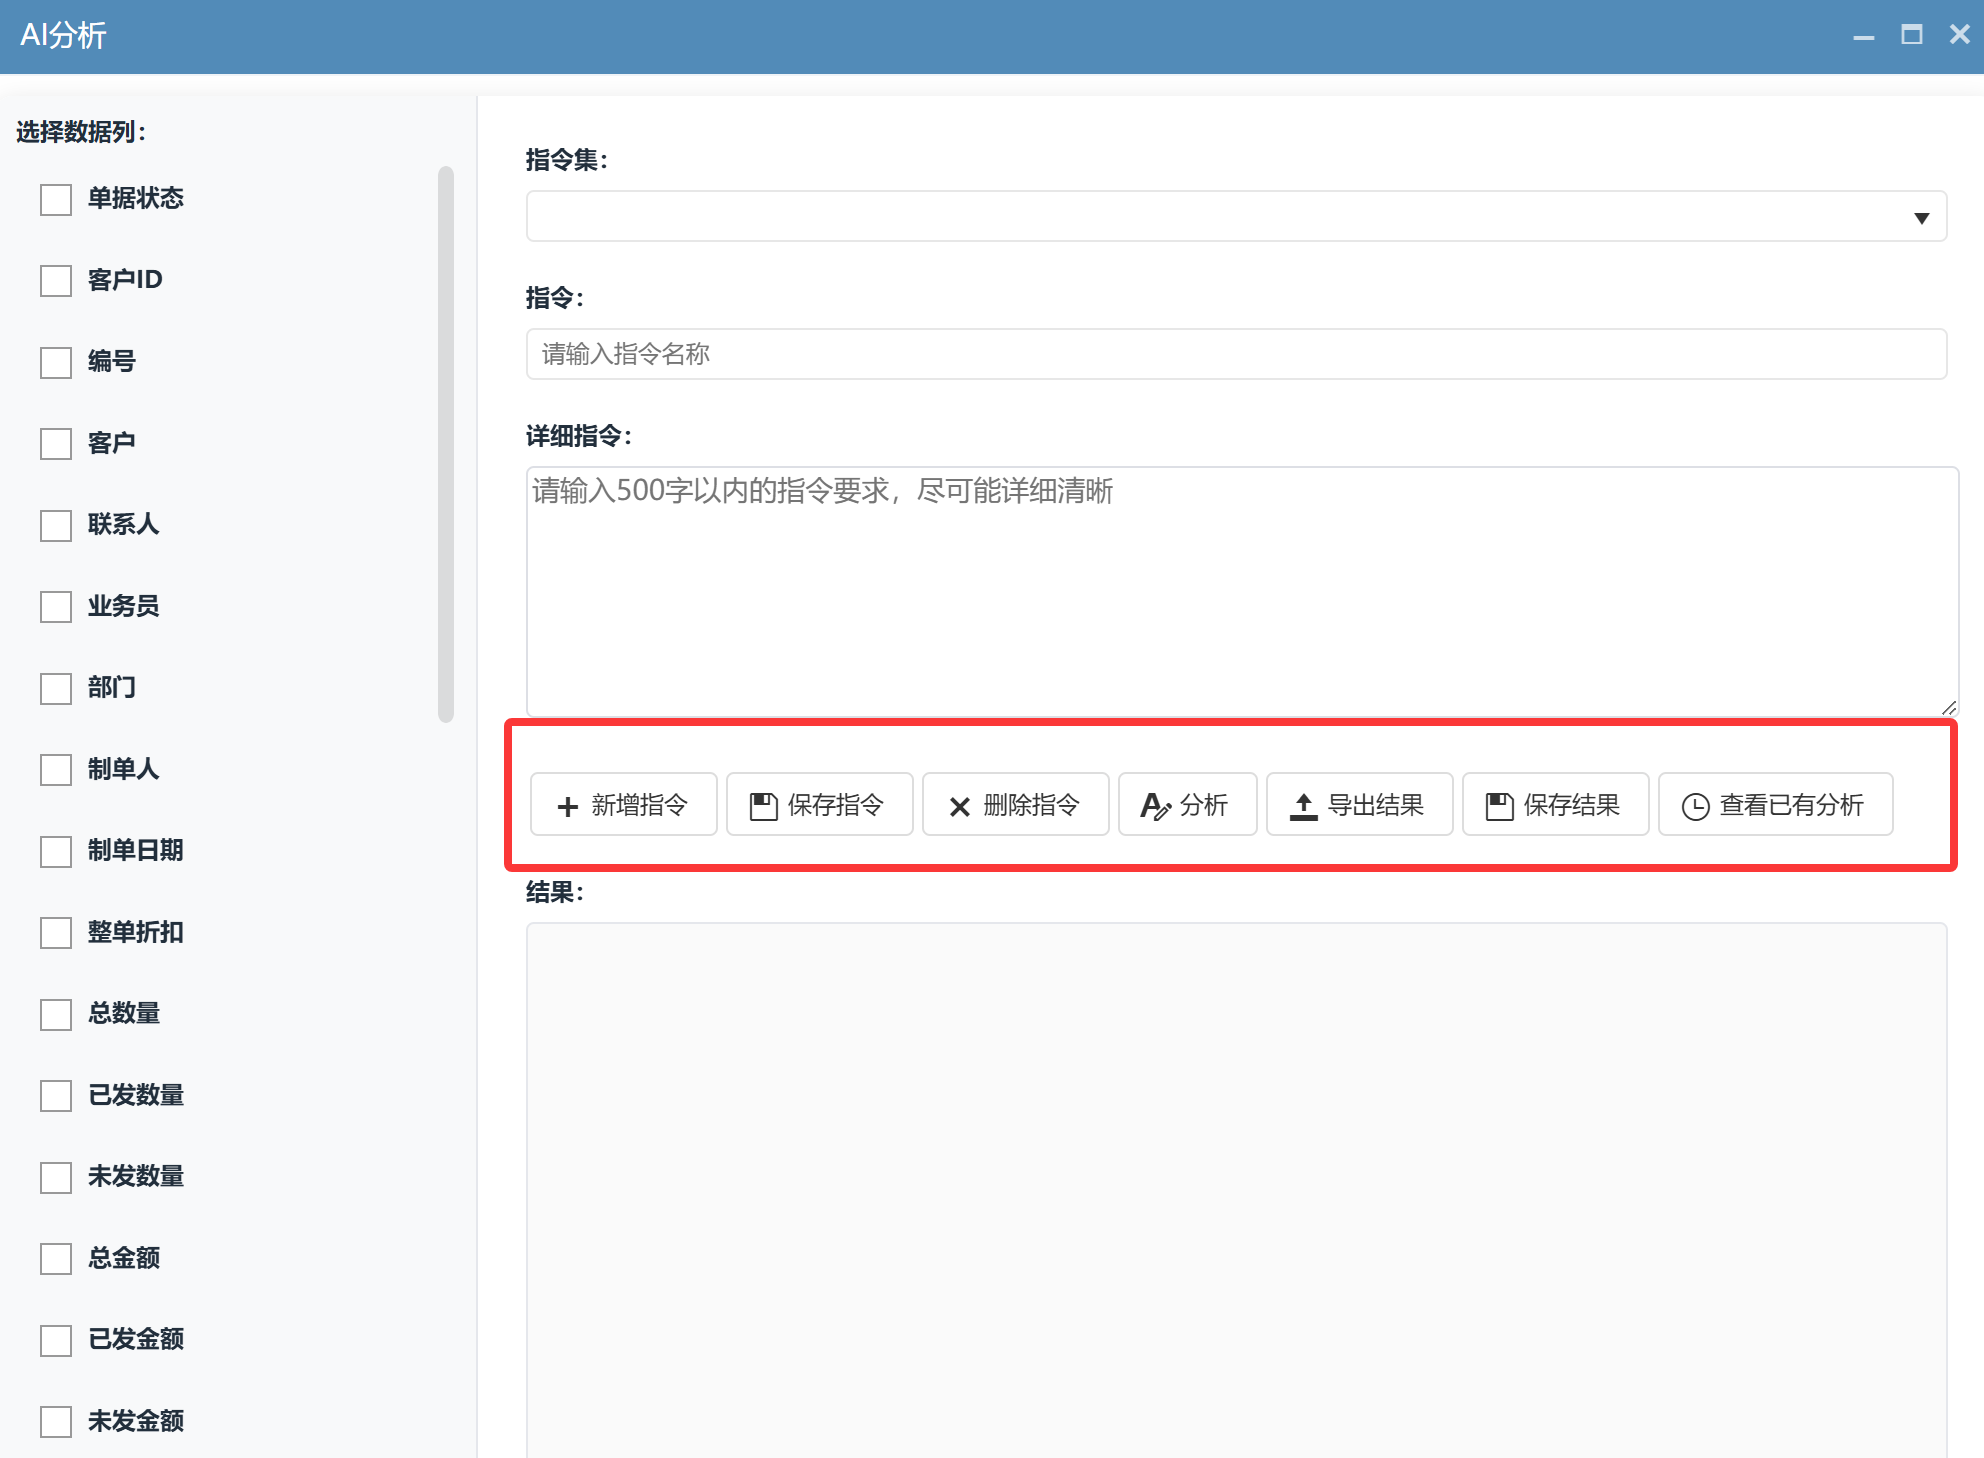
Task: Click the floppy disk icon on 保存指令
Action: click(x=764, y=806)
